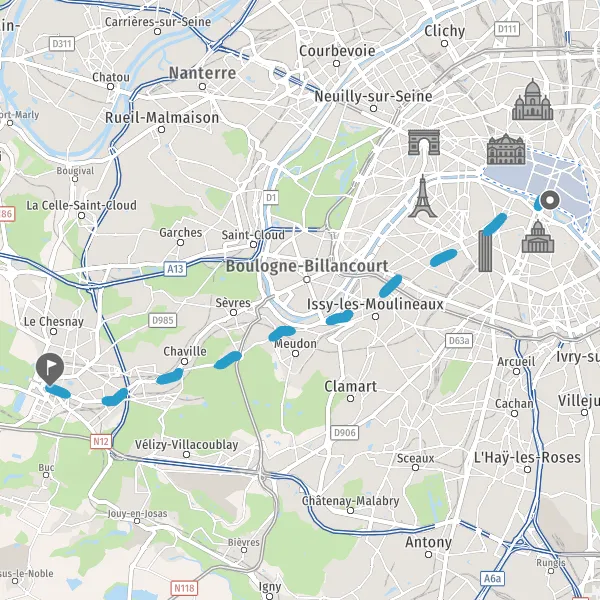The width and height of the screenshot is (600, 600).
Task: Select the D985 road label
Action: pyautogui.click(x=163, y=320)
